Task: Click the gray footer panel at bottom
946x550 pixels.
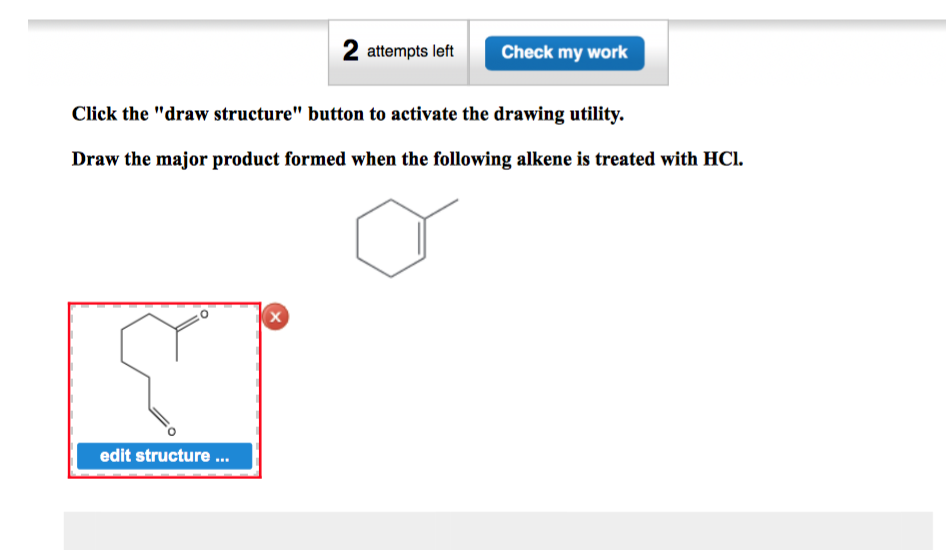Action: point(498,531)
